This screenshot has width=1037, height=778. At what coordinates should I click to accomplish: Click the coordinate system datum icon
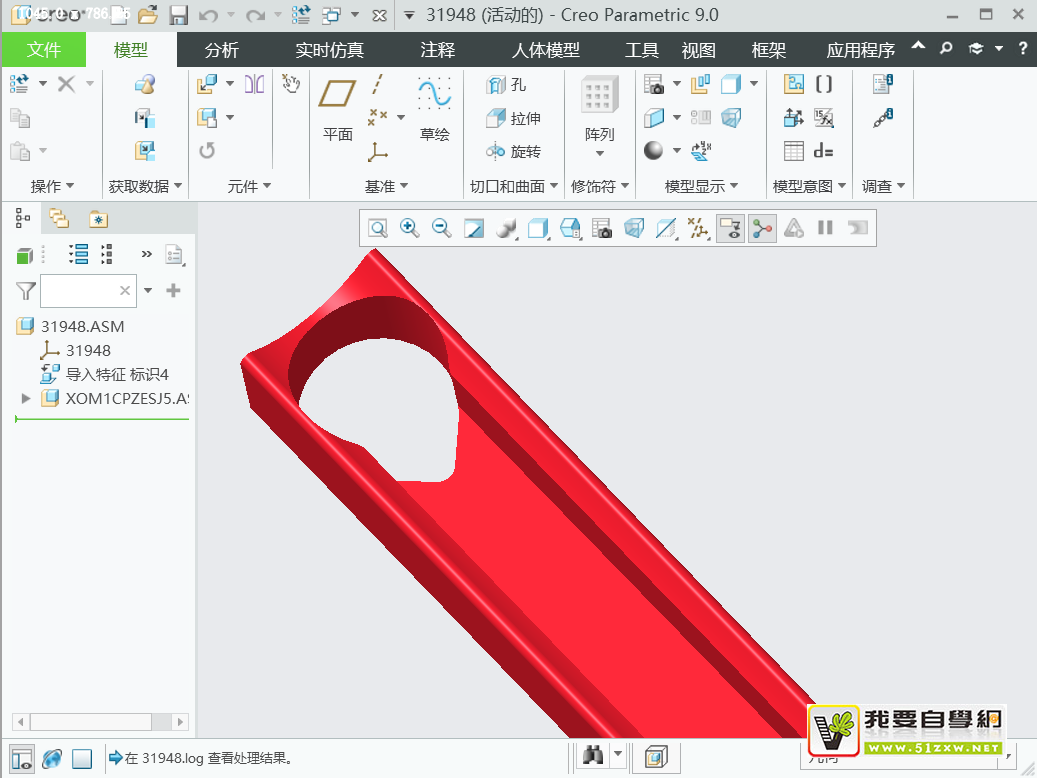[378, 151]
